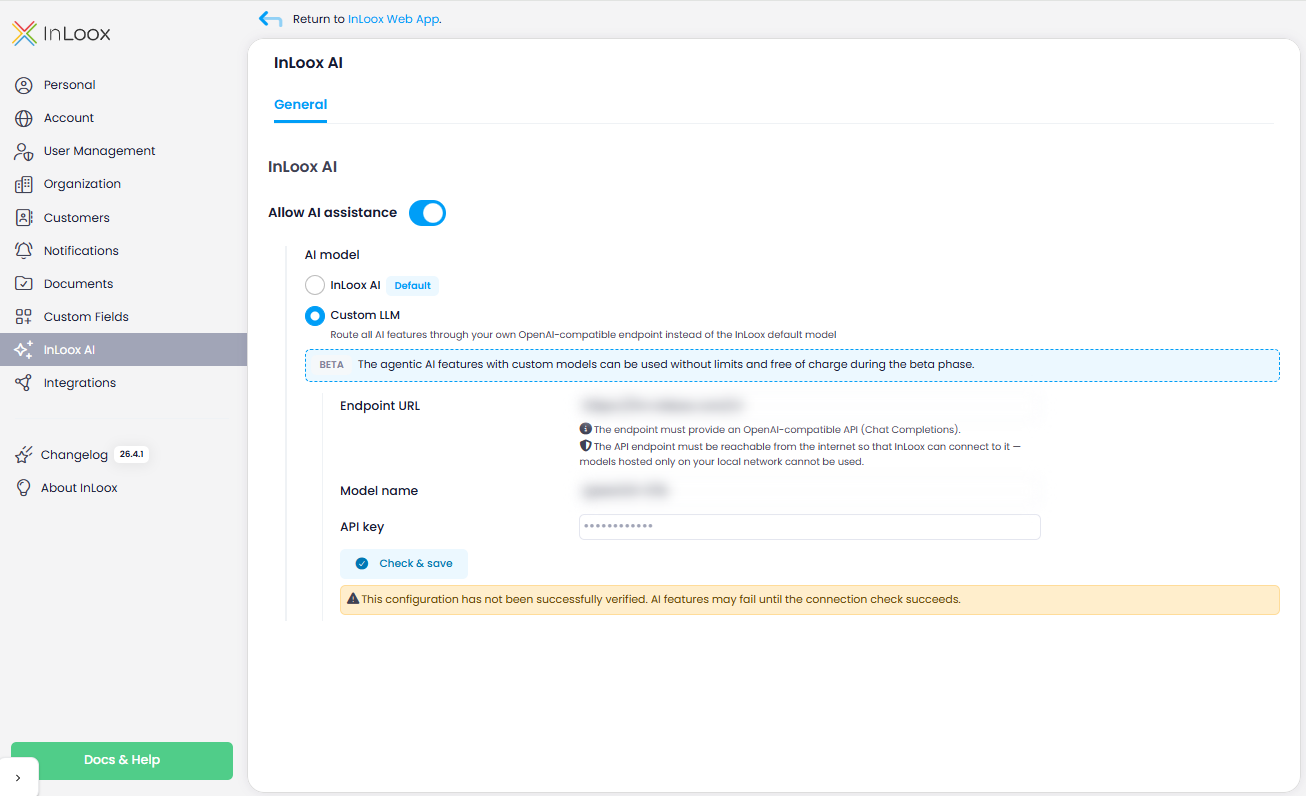Click the Custom LLM description text
1306x796 pixels.
tap(583, 334)
